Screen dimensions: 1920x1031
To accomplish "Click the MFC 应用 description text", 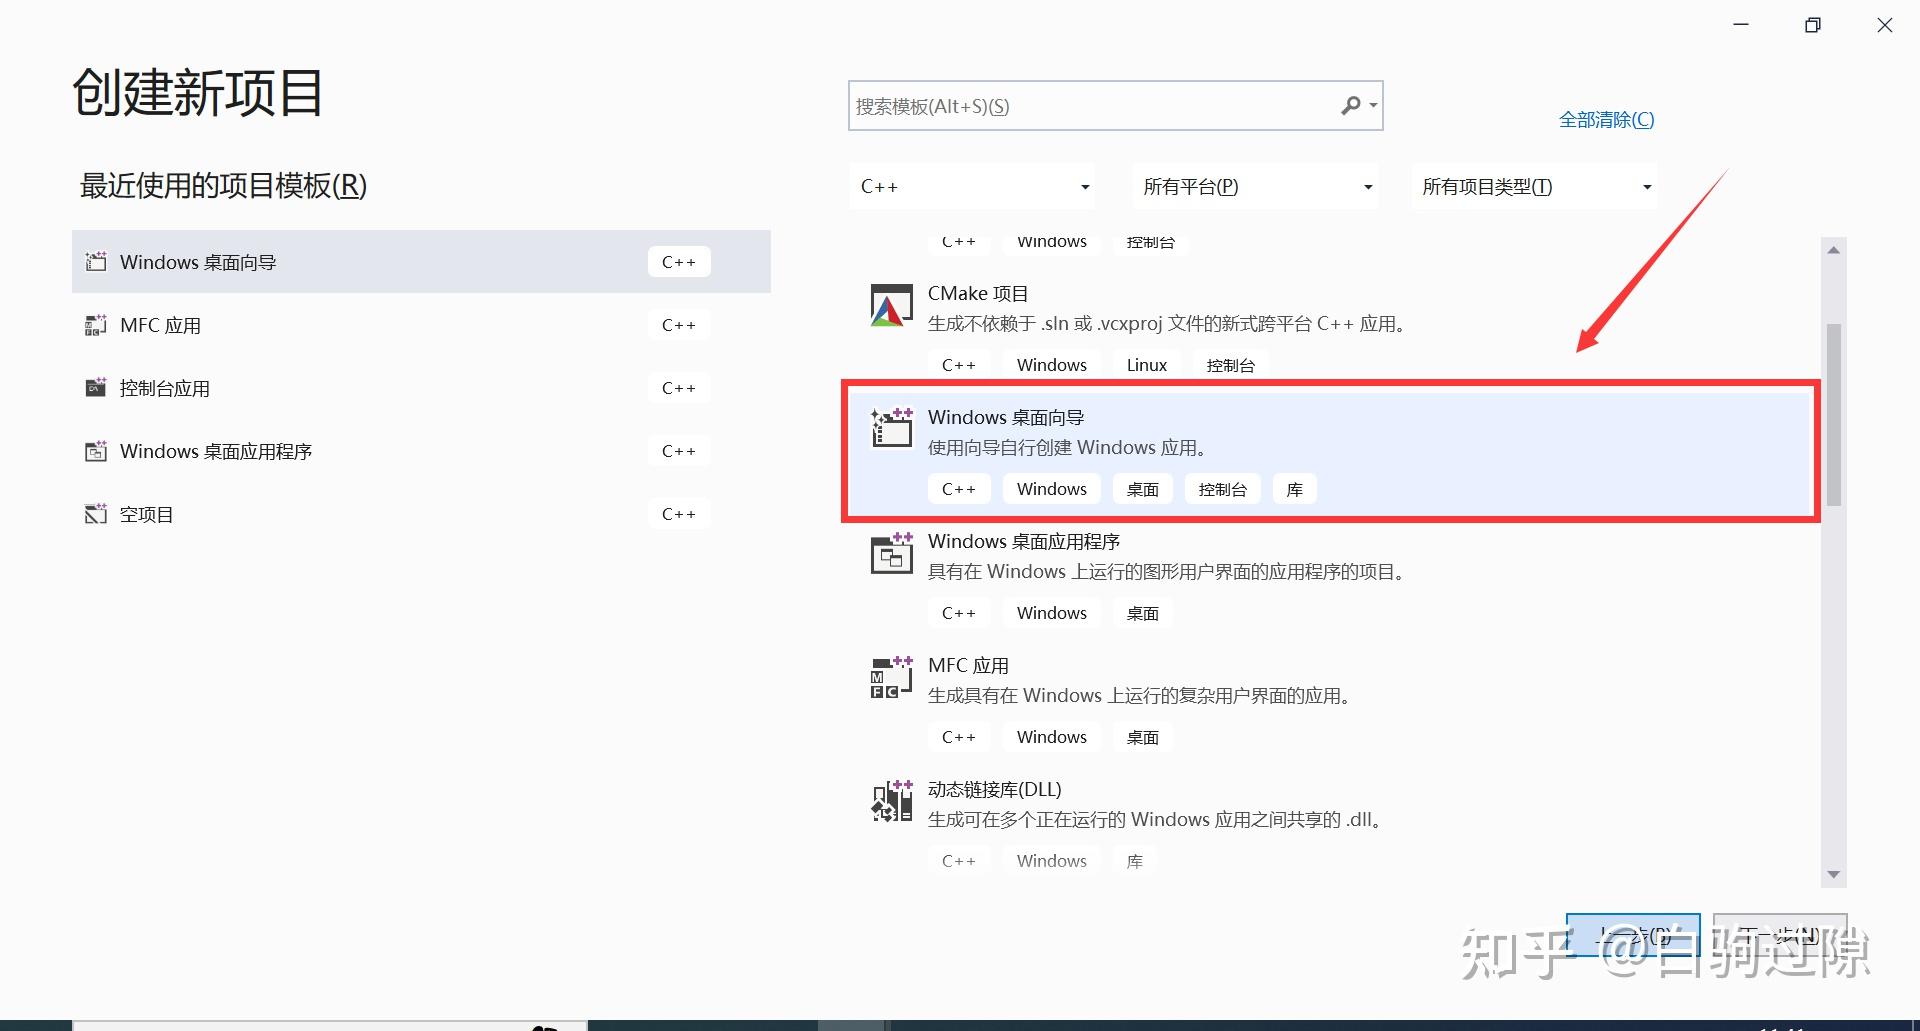I will pyautogui.click(x=1141, y=696).
